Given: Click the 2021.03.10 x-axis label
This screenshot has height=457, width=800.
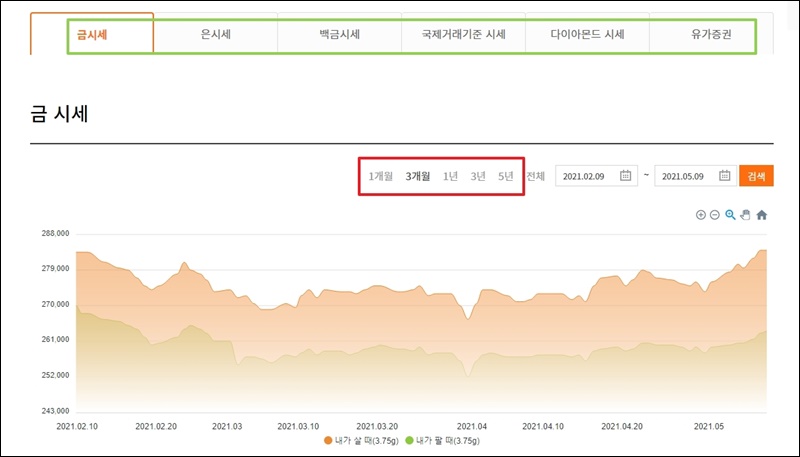Looking at the screenshot, I should point(298,426).
